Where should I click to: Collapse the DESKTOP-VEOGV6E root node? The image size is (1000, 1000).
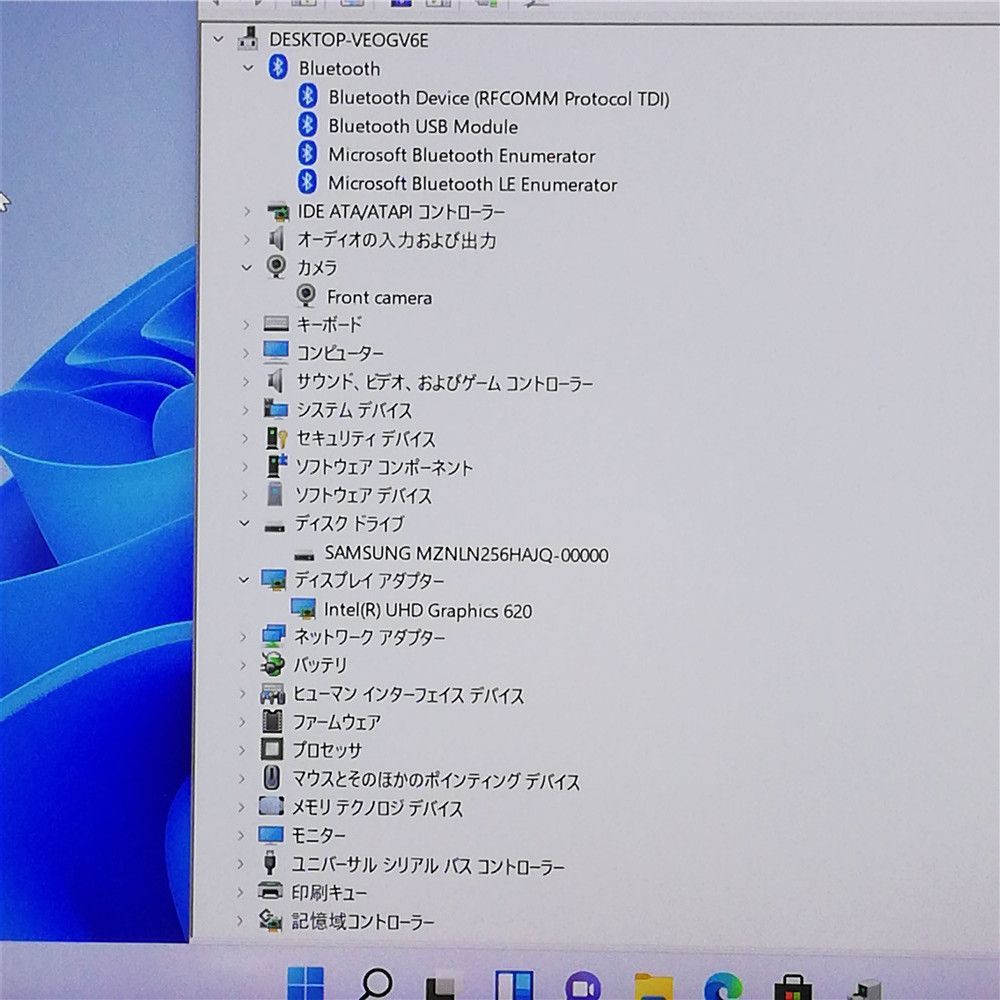218,40
